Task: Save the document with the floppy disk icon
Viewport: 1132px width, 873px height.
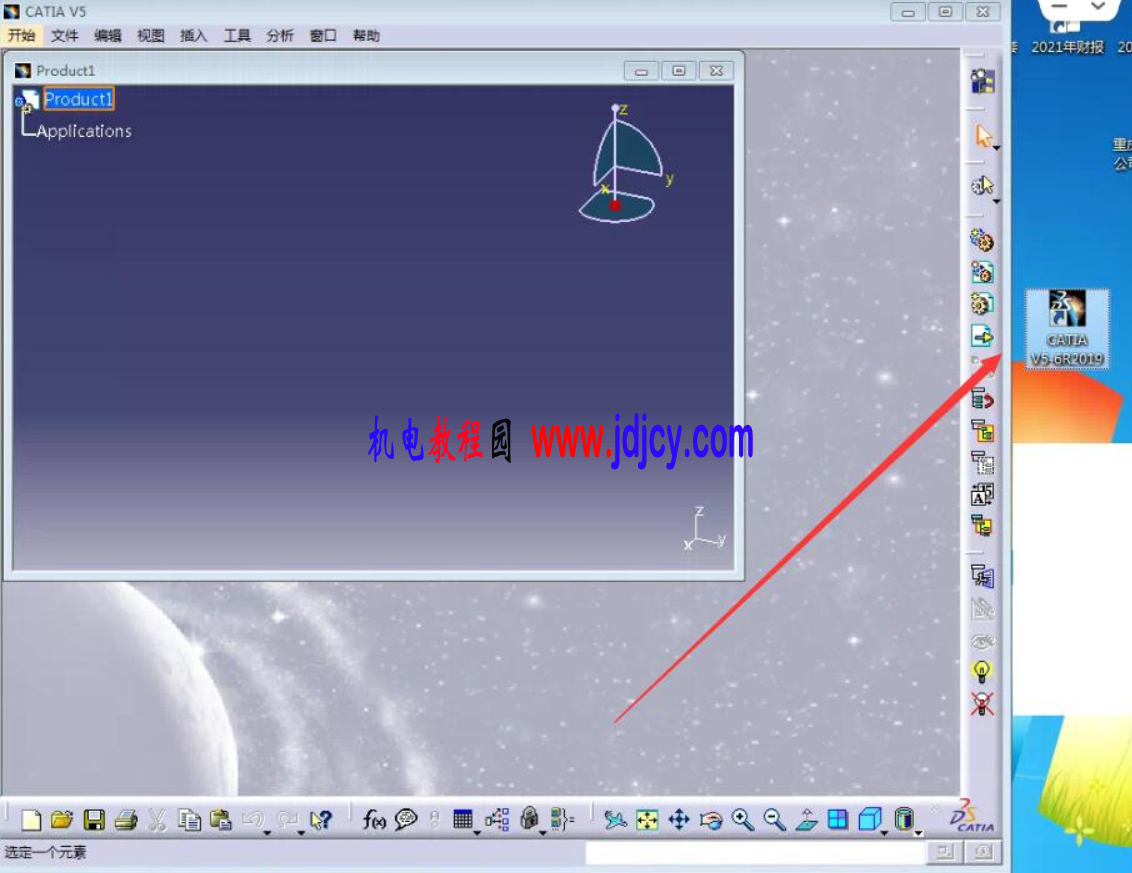Action: tap(94, 820)
